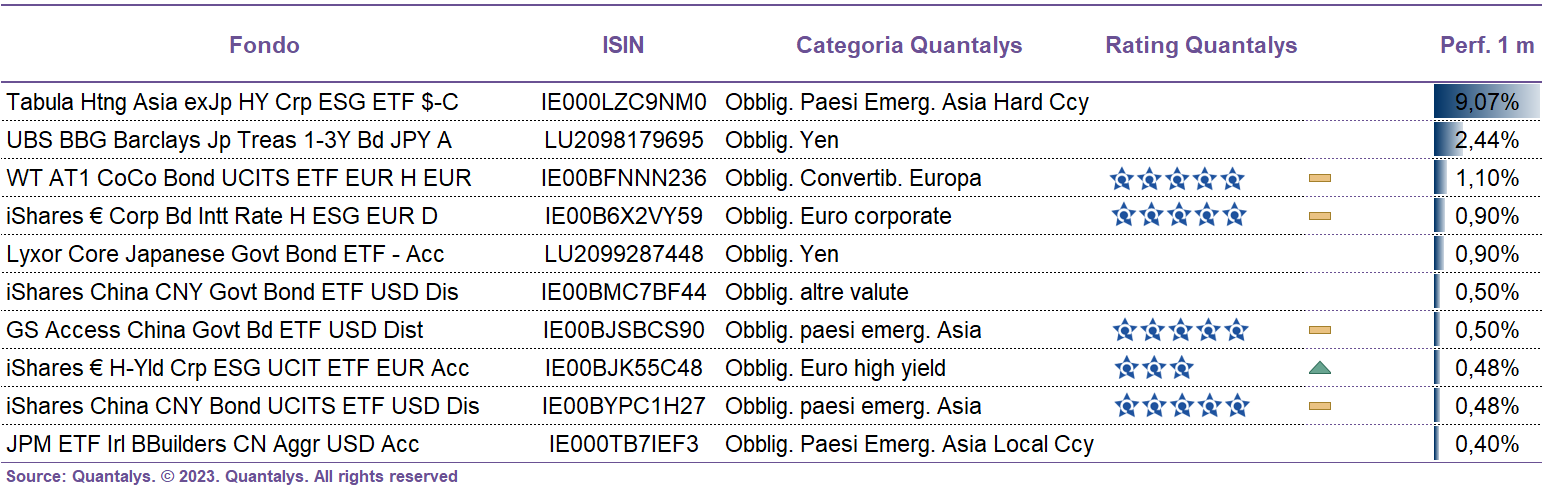Click the 2,44% performance bar

click(1485, 140)
